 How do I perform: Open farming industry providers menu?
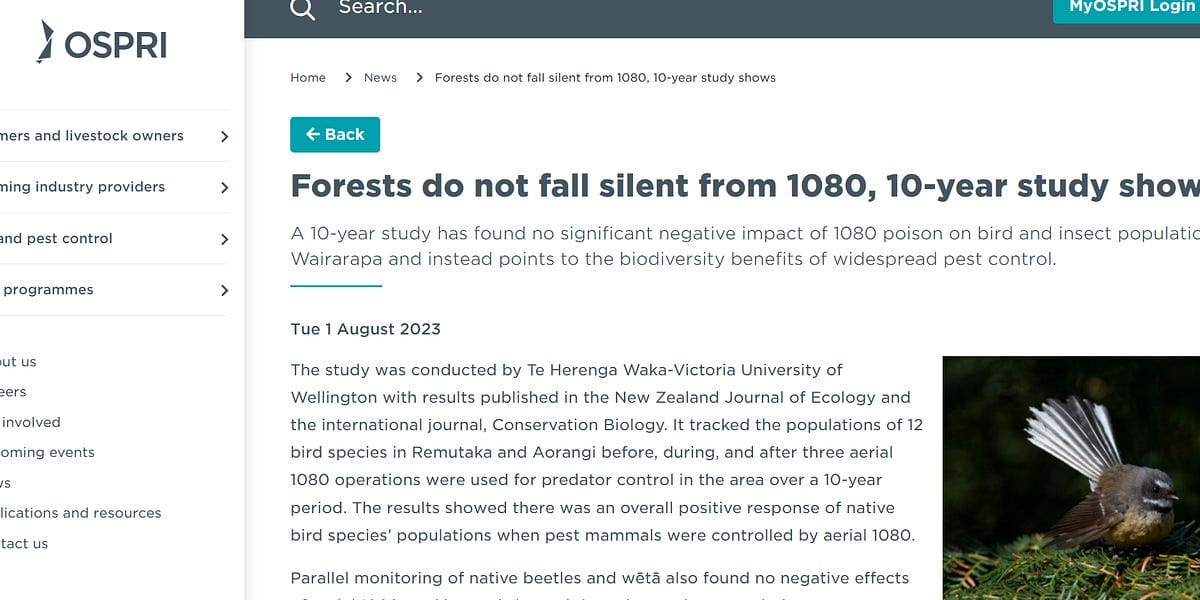coord(82,187)
